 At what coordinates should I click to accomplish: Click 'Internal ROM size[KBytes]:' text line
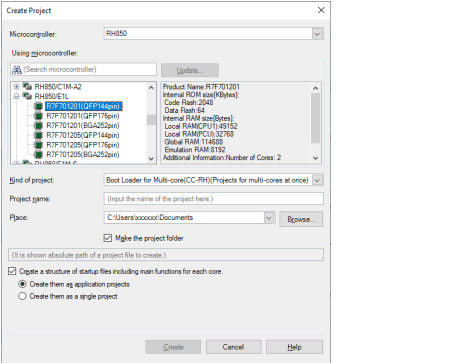point(201,95)
